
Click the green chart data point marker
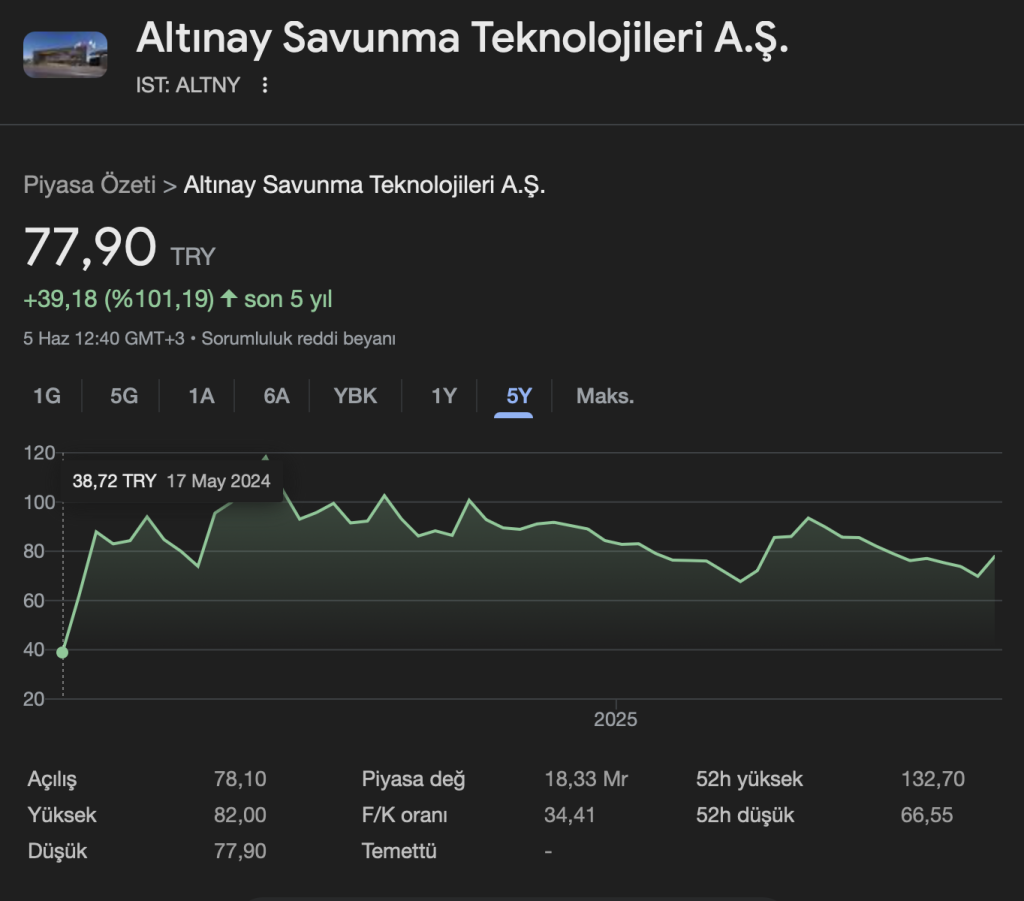point(63,652)
